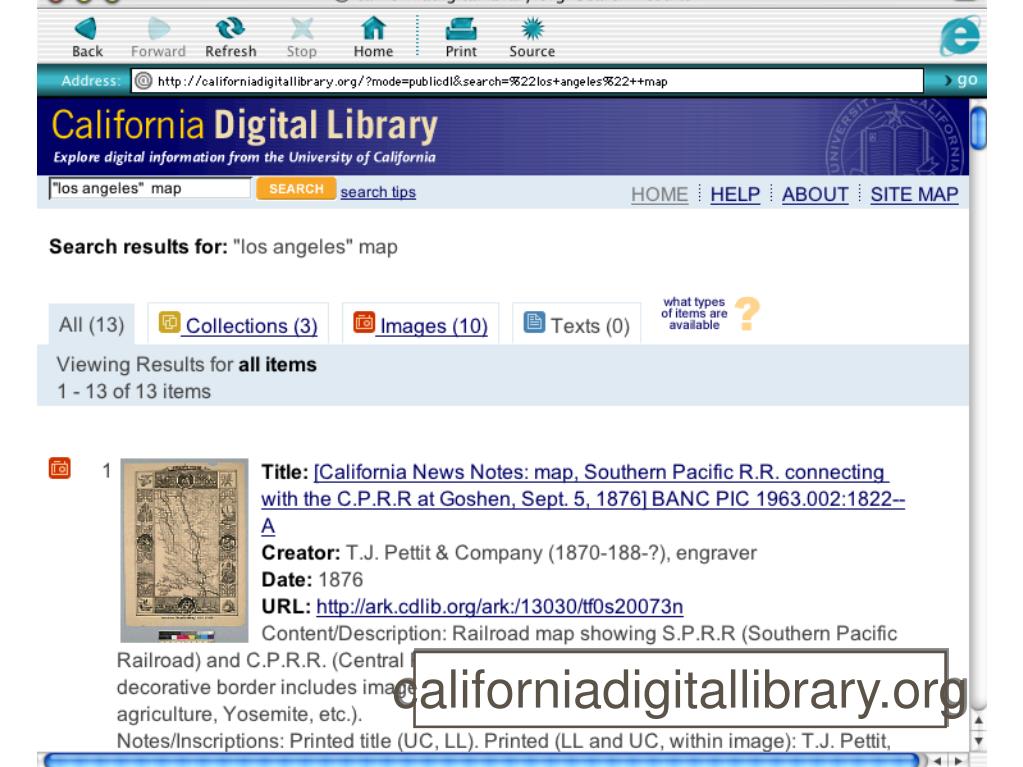Click the 'Date: 1876' text
Screen dimensions: 1023x767
pyautogui.click(x=312, y=580)
